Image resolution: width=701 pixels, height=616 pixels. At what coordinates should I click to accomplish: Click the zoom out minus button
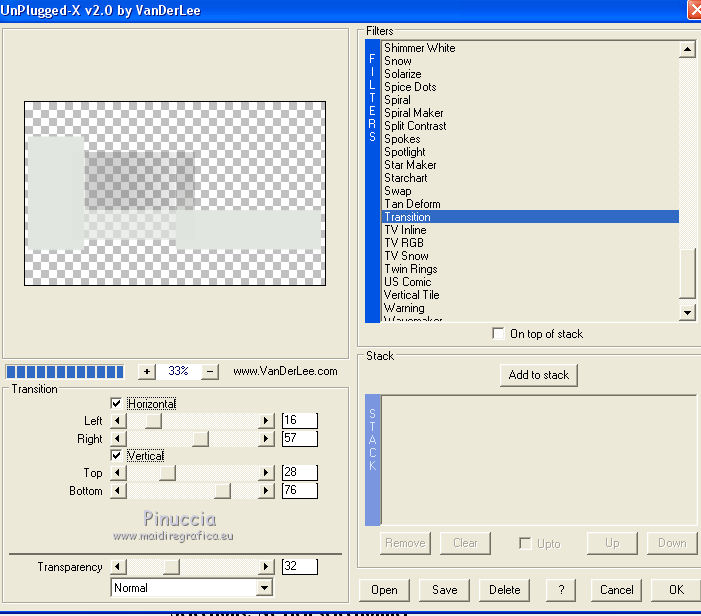pos(210,371)
